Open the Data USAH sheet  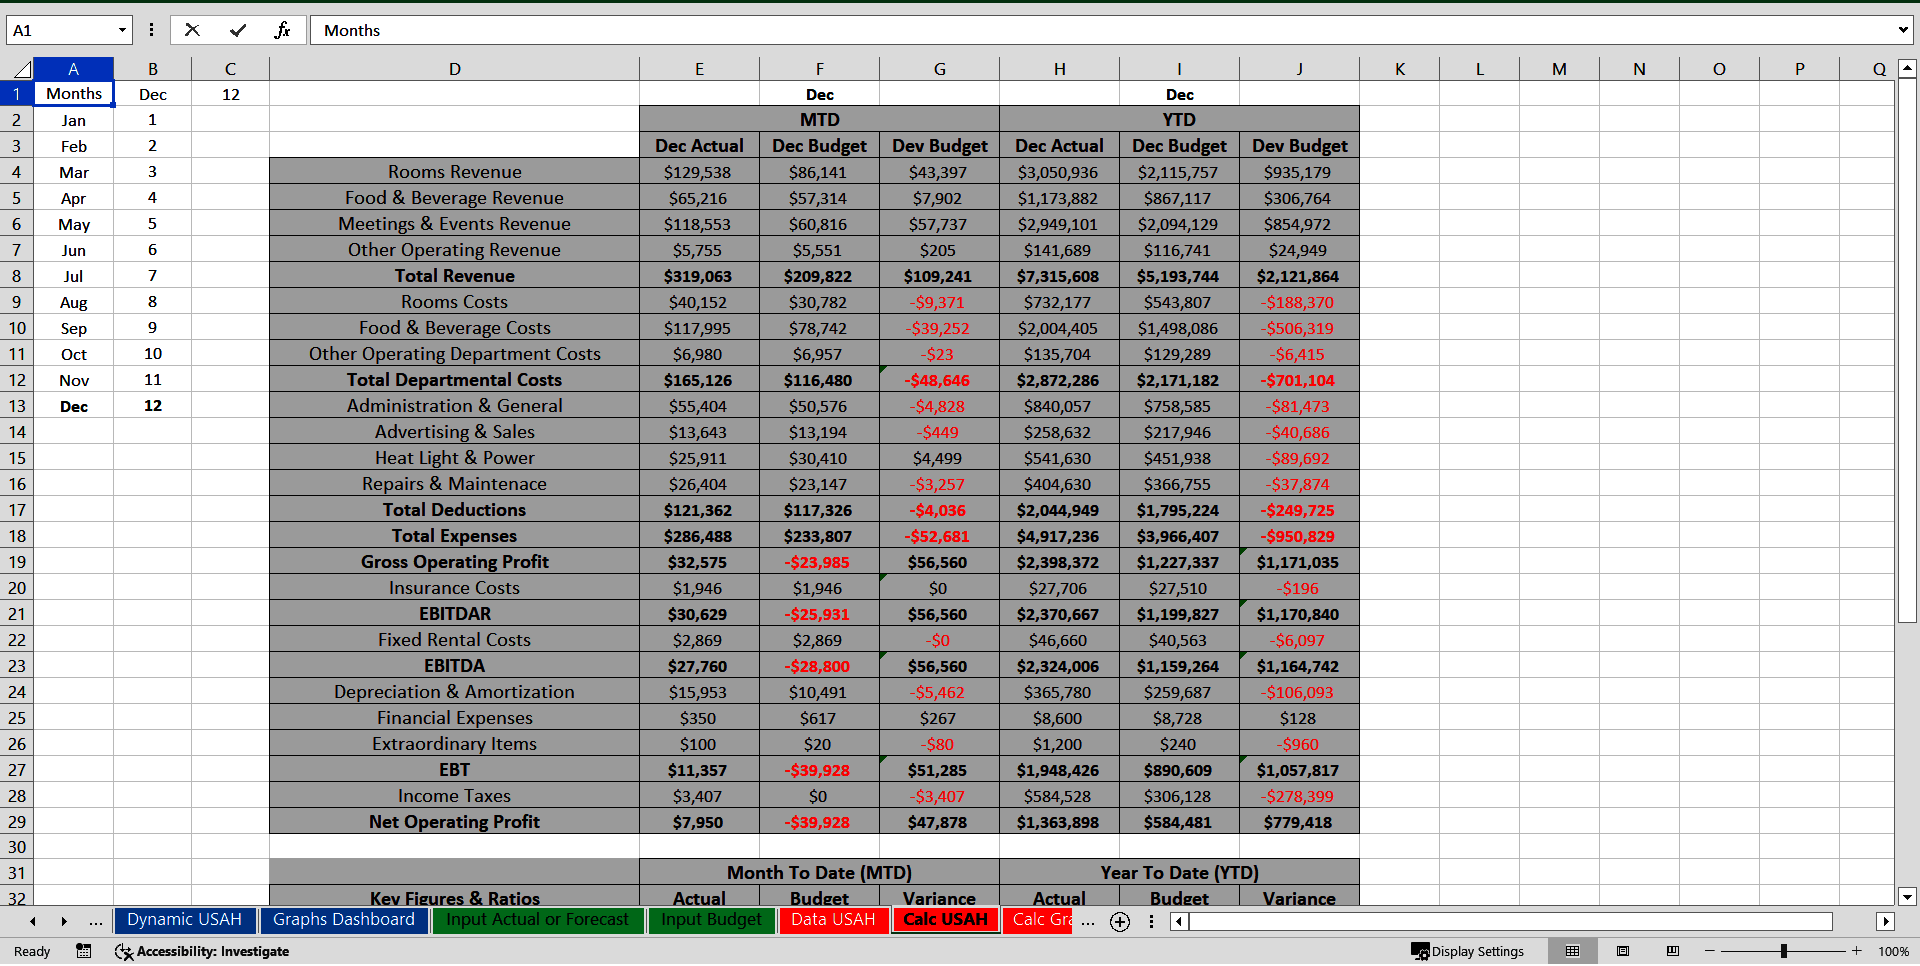[833, 920]
